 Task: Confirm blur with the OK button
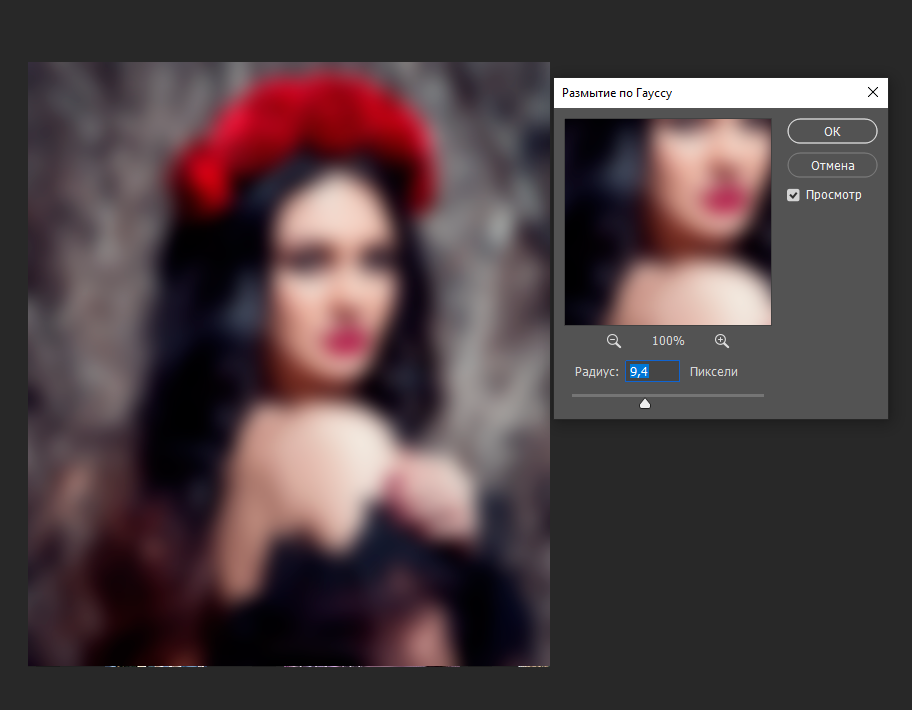[832, 131]
